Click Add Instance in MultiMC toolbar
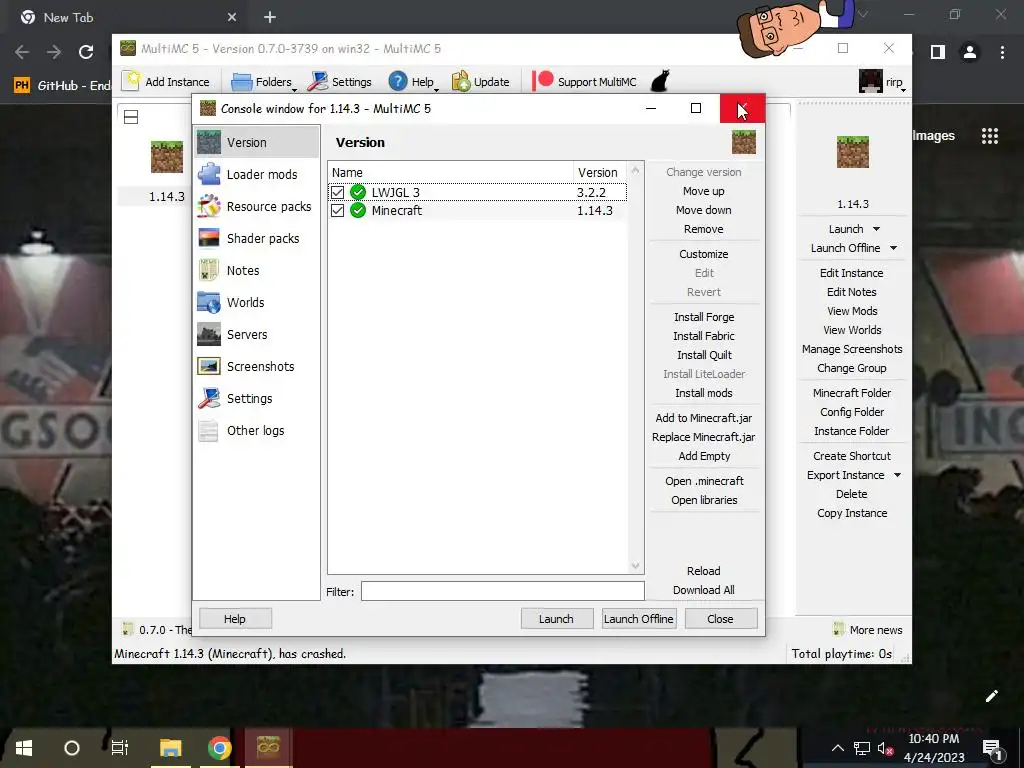The width and height of the screenshot is (1024, 768). (x=166, y=82)
